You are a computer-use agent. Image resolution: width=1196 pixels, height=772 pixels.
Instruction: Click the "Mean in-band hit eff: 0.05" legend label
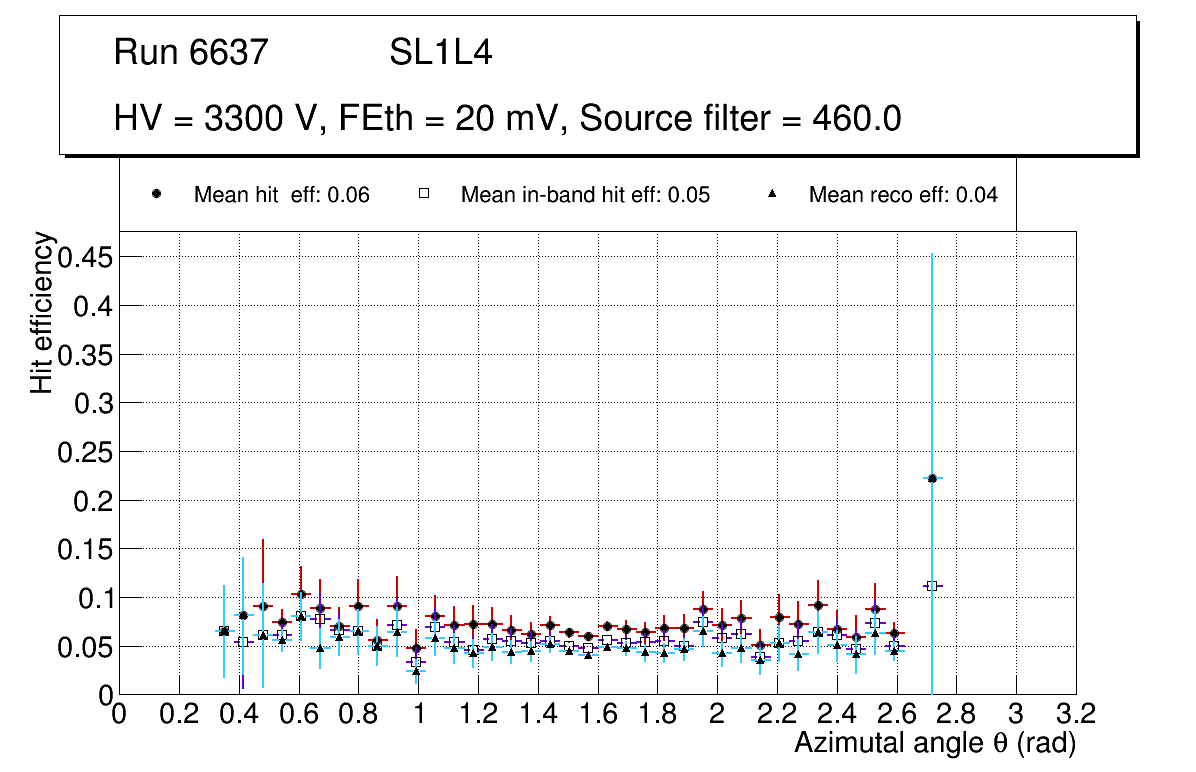[585, 195]
